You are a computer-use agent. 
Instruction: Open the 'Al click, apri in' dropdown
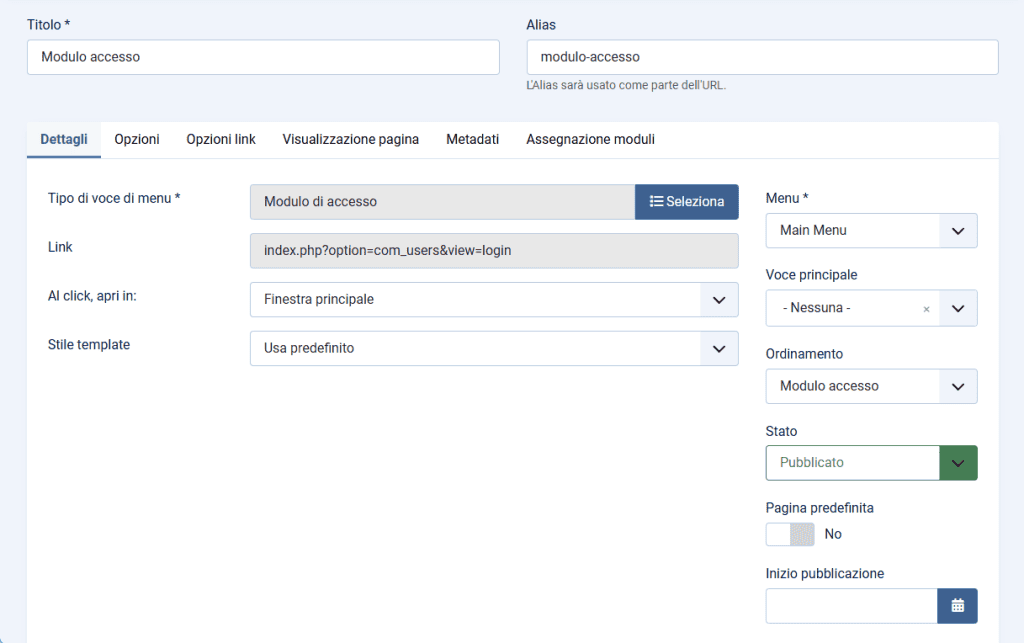pyautogui.click(x=494, y=299)
